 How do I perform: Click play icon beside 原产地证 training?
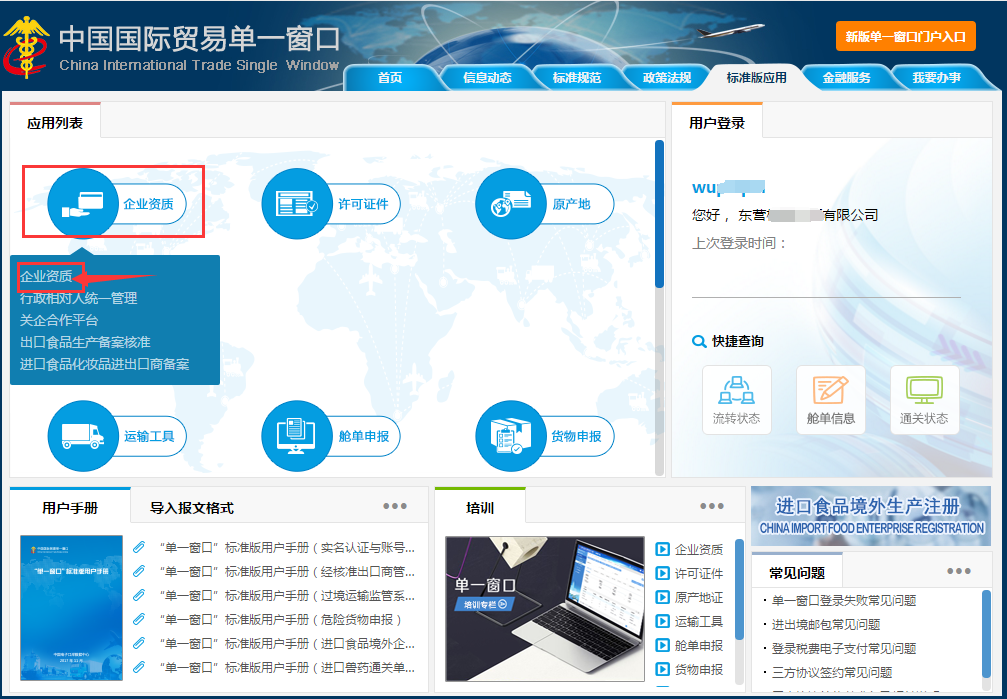662,597
